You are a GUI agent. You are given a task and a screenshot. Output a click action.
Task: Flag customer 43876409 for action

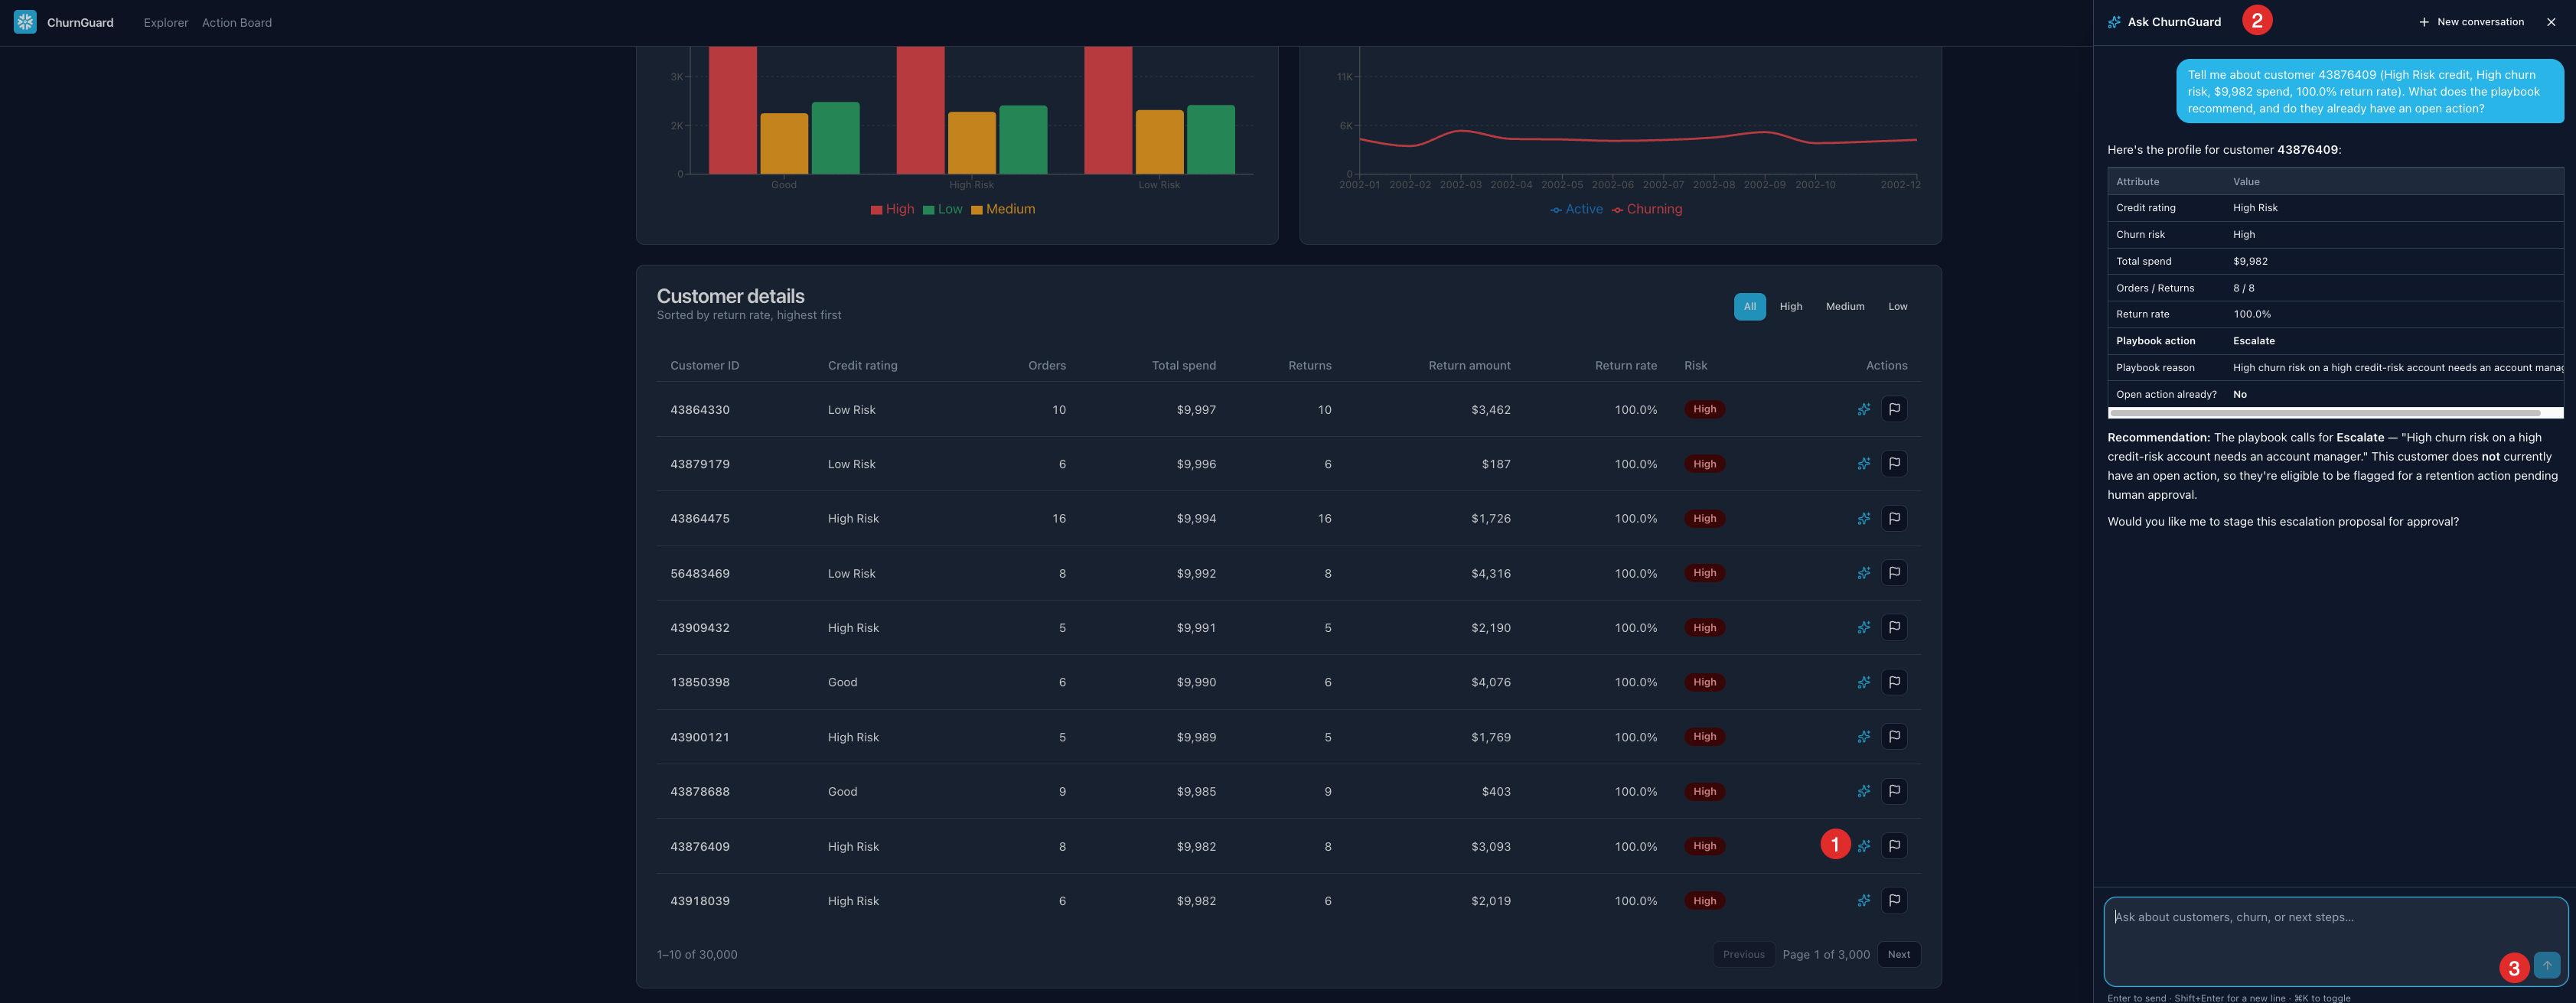pos(1894,846)
